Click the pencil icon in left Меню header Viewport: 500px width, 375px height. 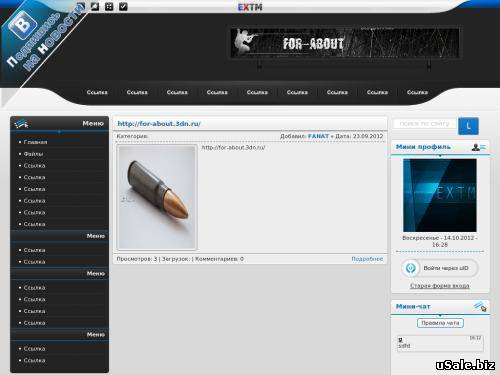(21, 124)
